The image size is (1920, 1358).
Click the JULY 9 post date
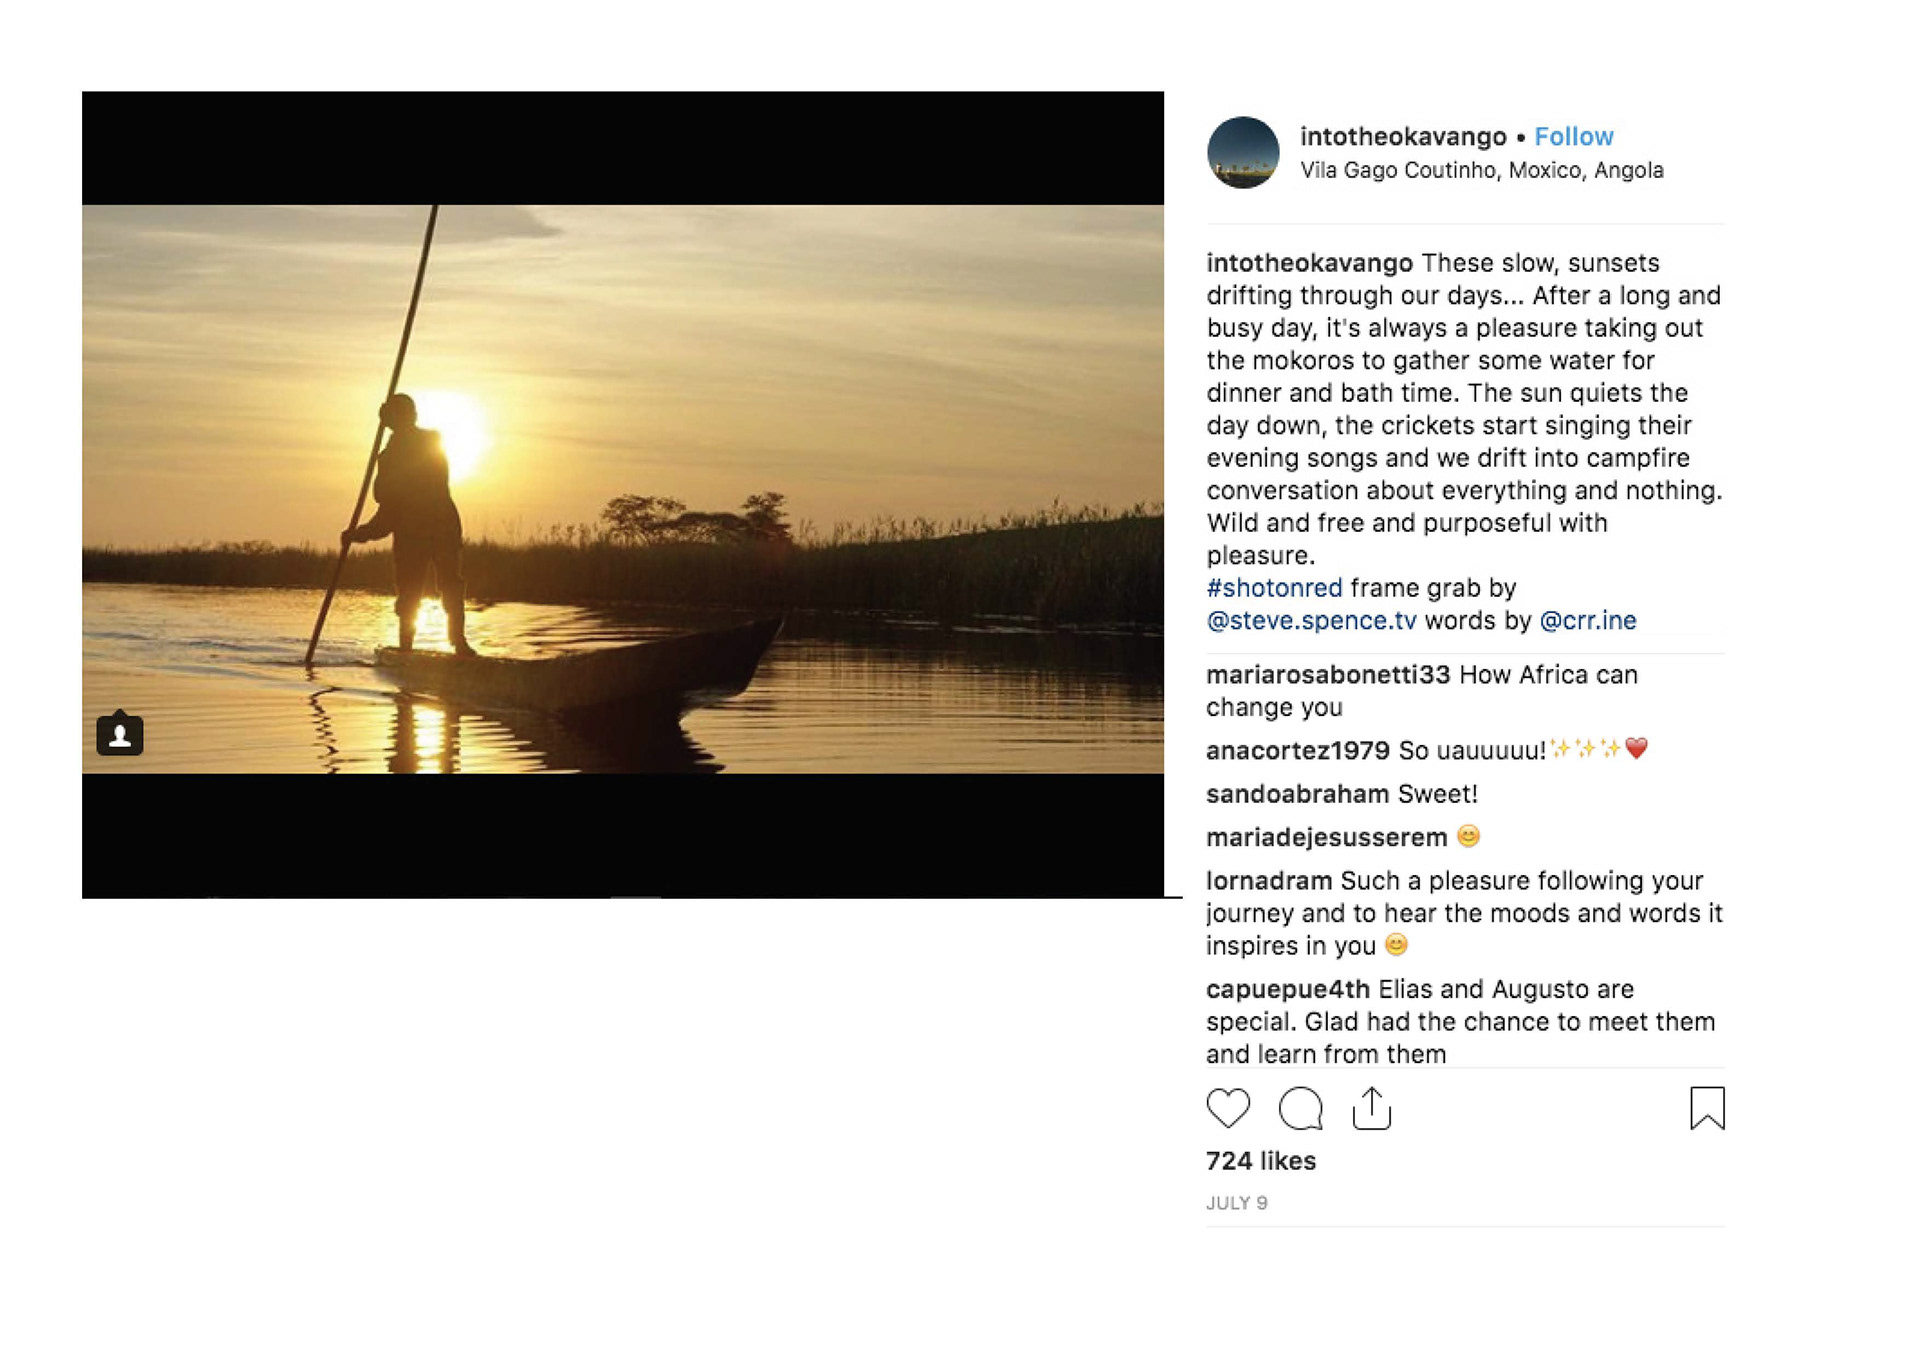1236,1203
